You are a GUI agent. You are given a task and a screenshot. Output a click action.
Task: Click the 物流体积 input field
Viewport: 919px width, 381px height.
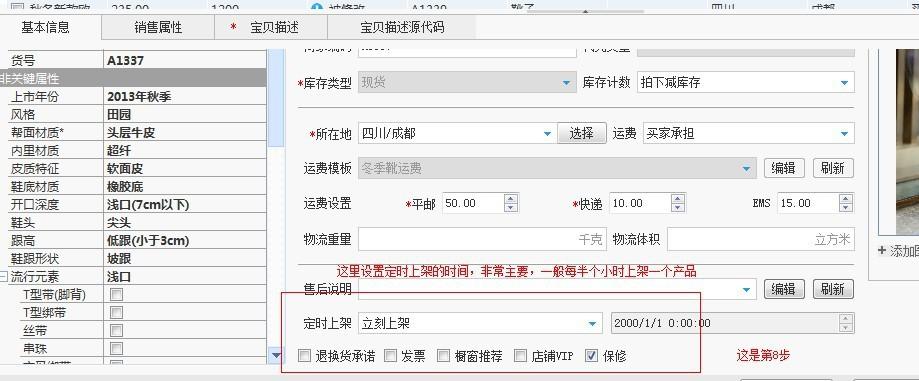[761, 239]
